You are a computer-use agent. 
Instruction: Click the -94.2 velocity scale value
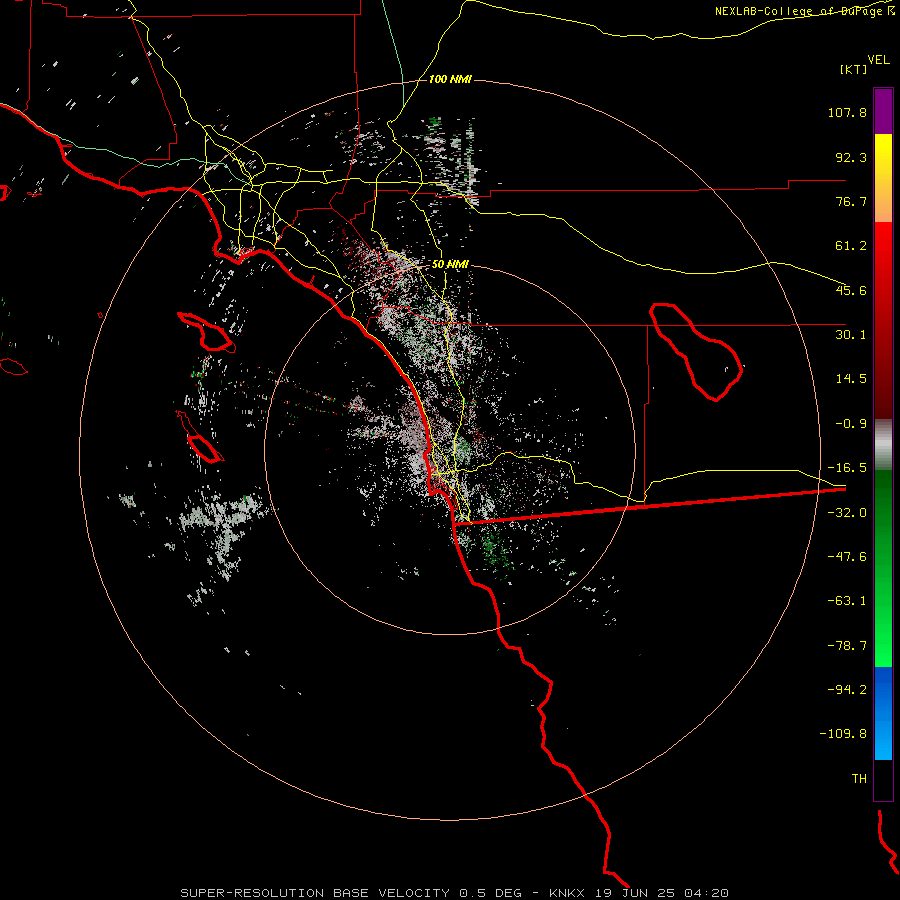click(847, 689)
